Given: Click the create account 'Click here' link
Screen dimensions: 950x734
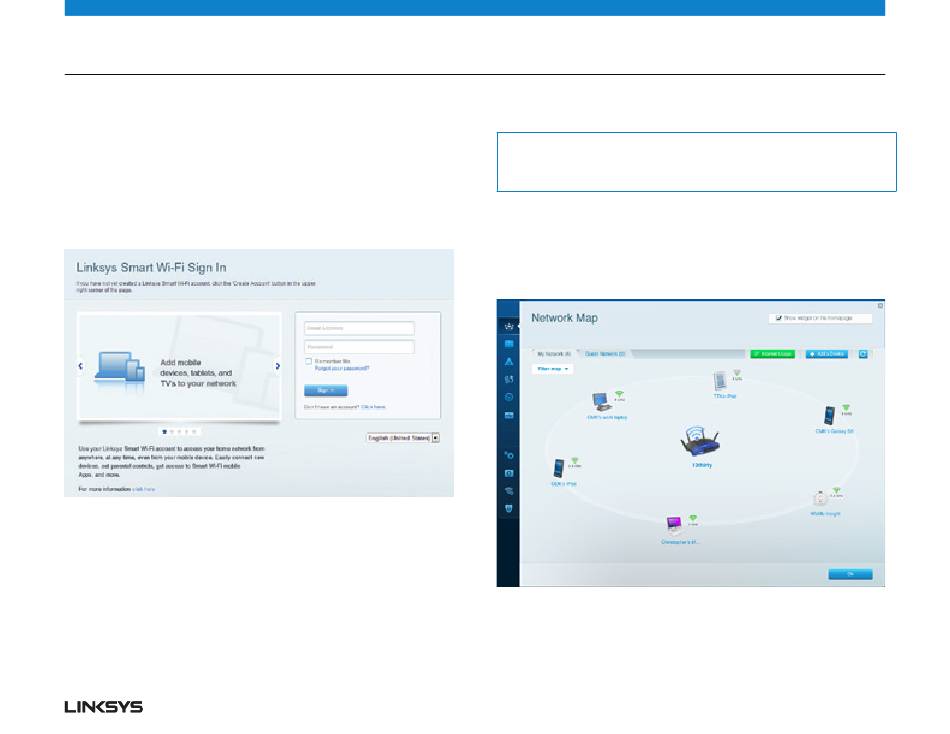Looking at the screenshot, I should tap(373, 407).
